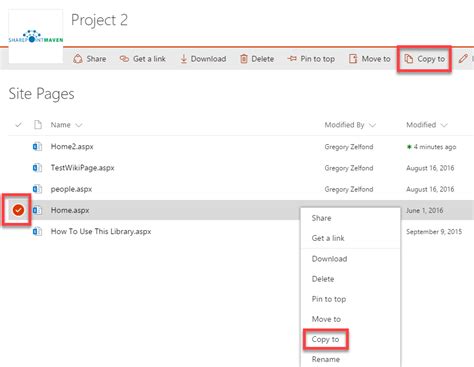This screenshot has width=474, height=367.
Task: Open the people.aspx page link
Action: [x=71, y=189]
